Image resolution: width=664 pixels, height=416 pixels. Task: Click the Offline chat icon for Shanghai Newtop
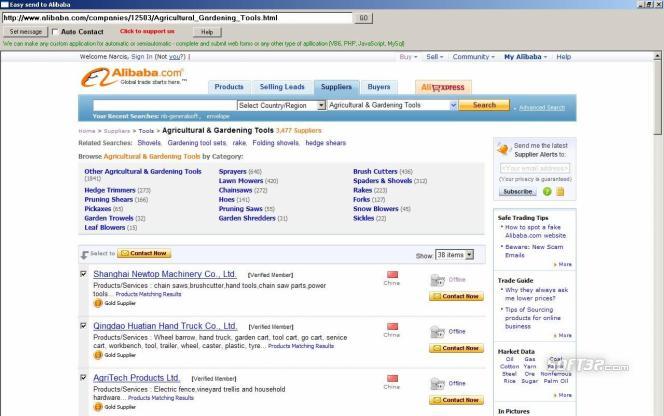tap(437, 280)
